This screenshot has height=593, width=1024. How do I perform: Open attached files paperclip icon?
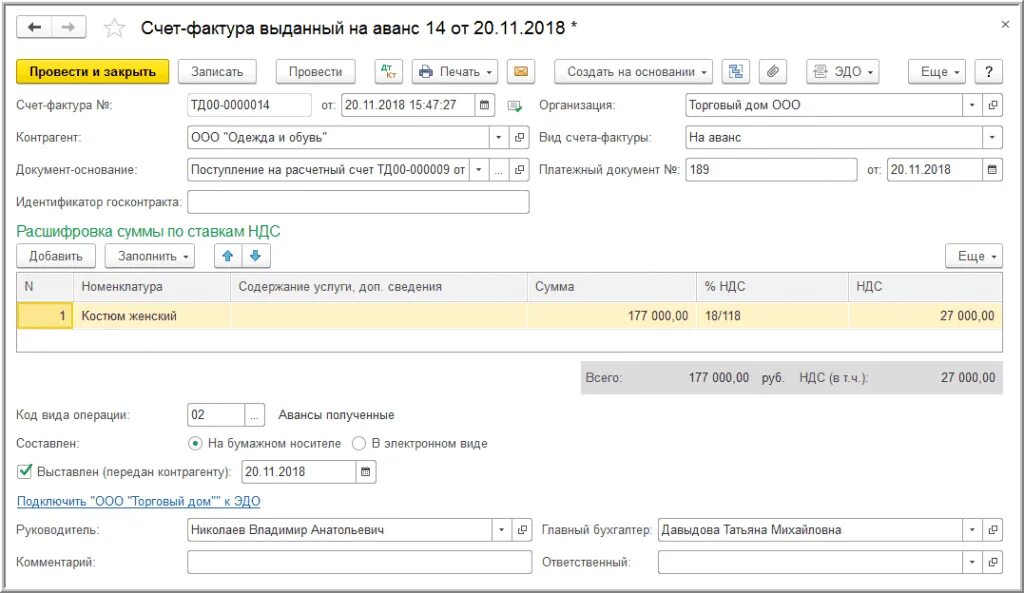pyautogui.click(x=773, y=72)
